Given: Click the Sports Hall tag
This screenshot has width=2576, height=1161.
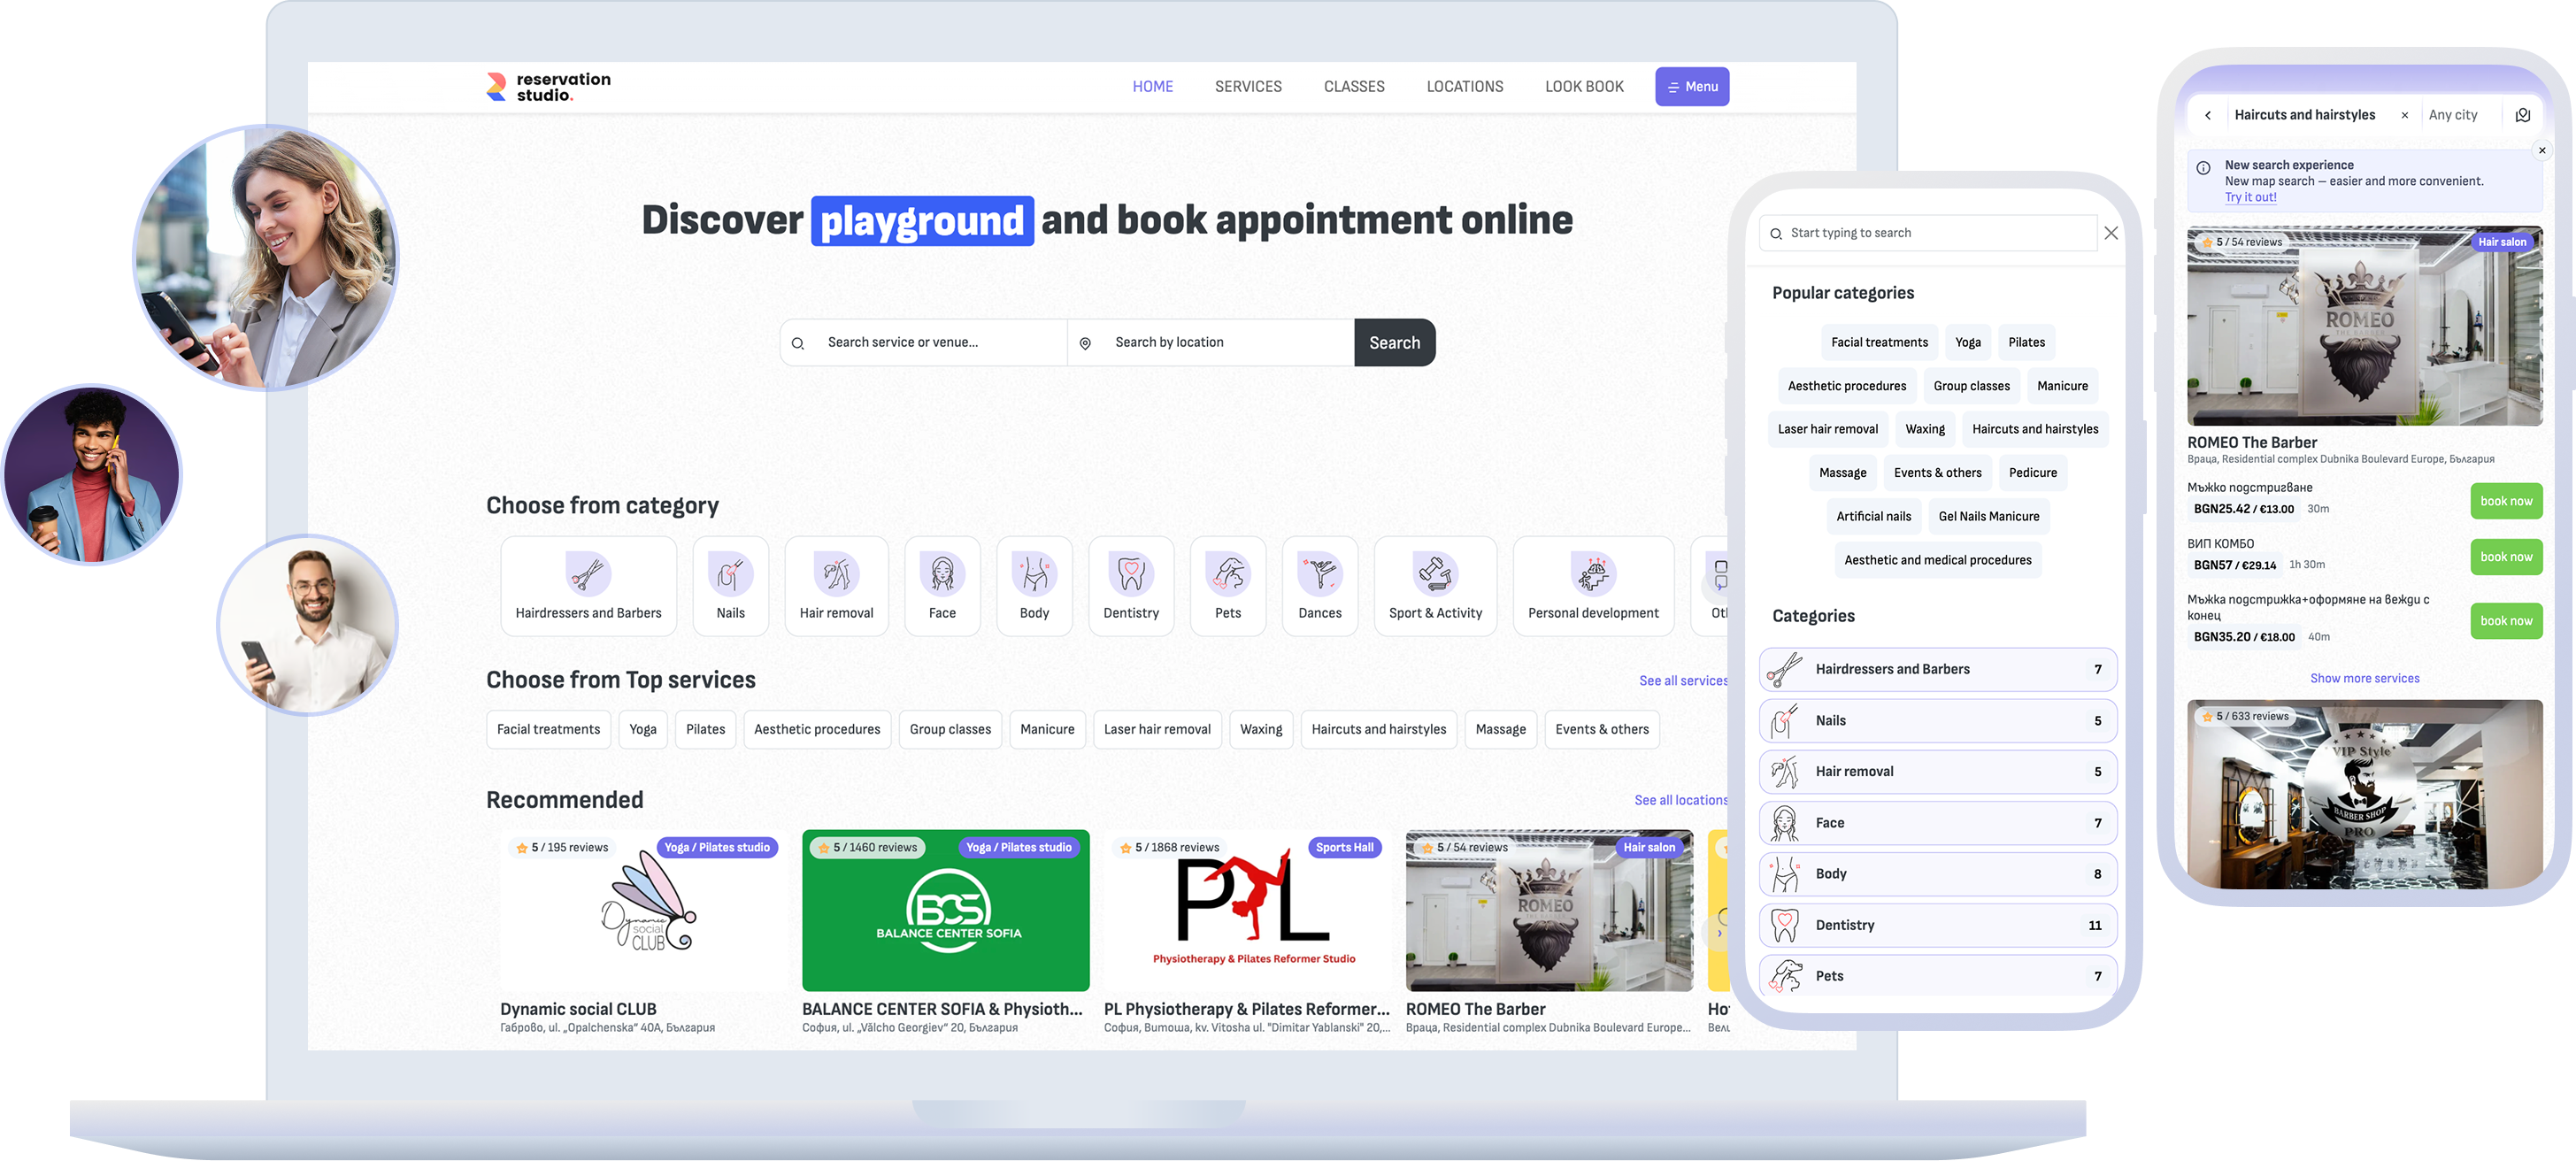Looking at the screenshot, I should 1344,848.
